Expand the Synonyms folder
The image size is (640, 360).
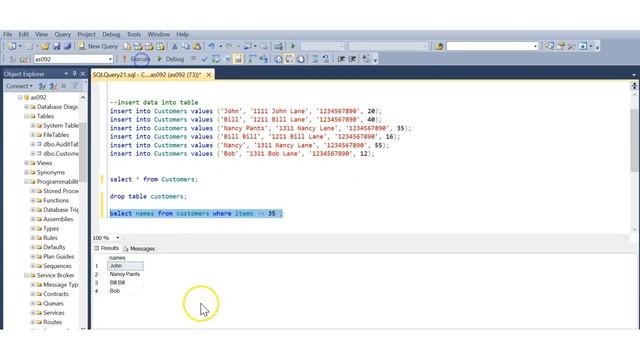[x=27, y=172]
